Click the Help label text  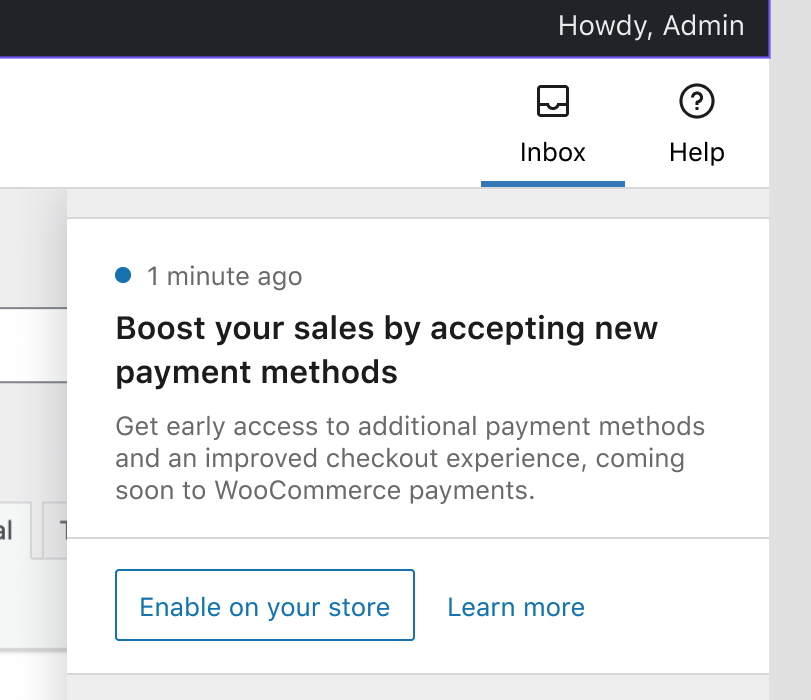[x=696, y=152]
